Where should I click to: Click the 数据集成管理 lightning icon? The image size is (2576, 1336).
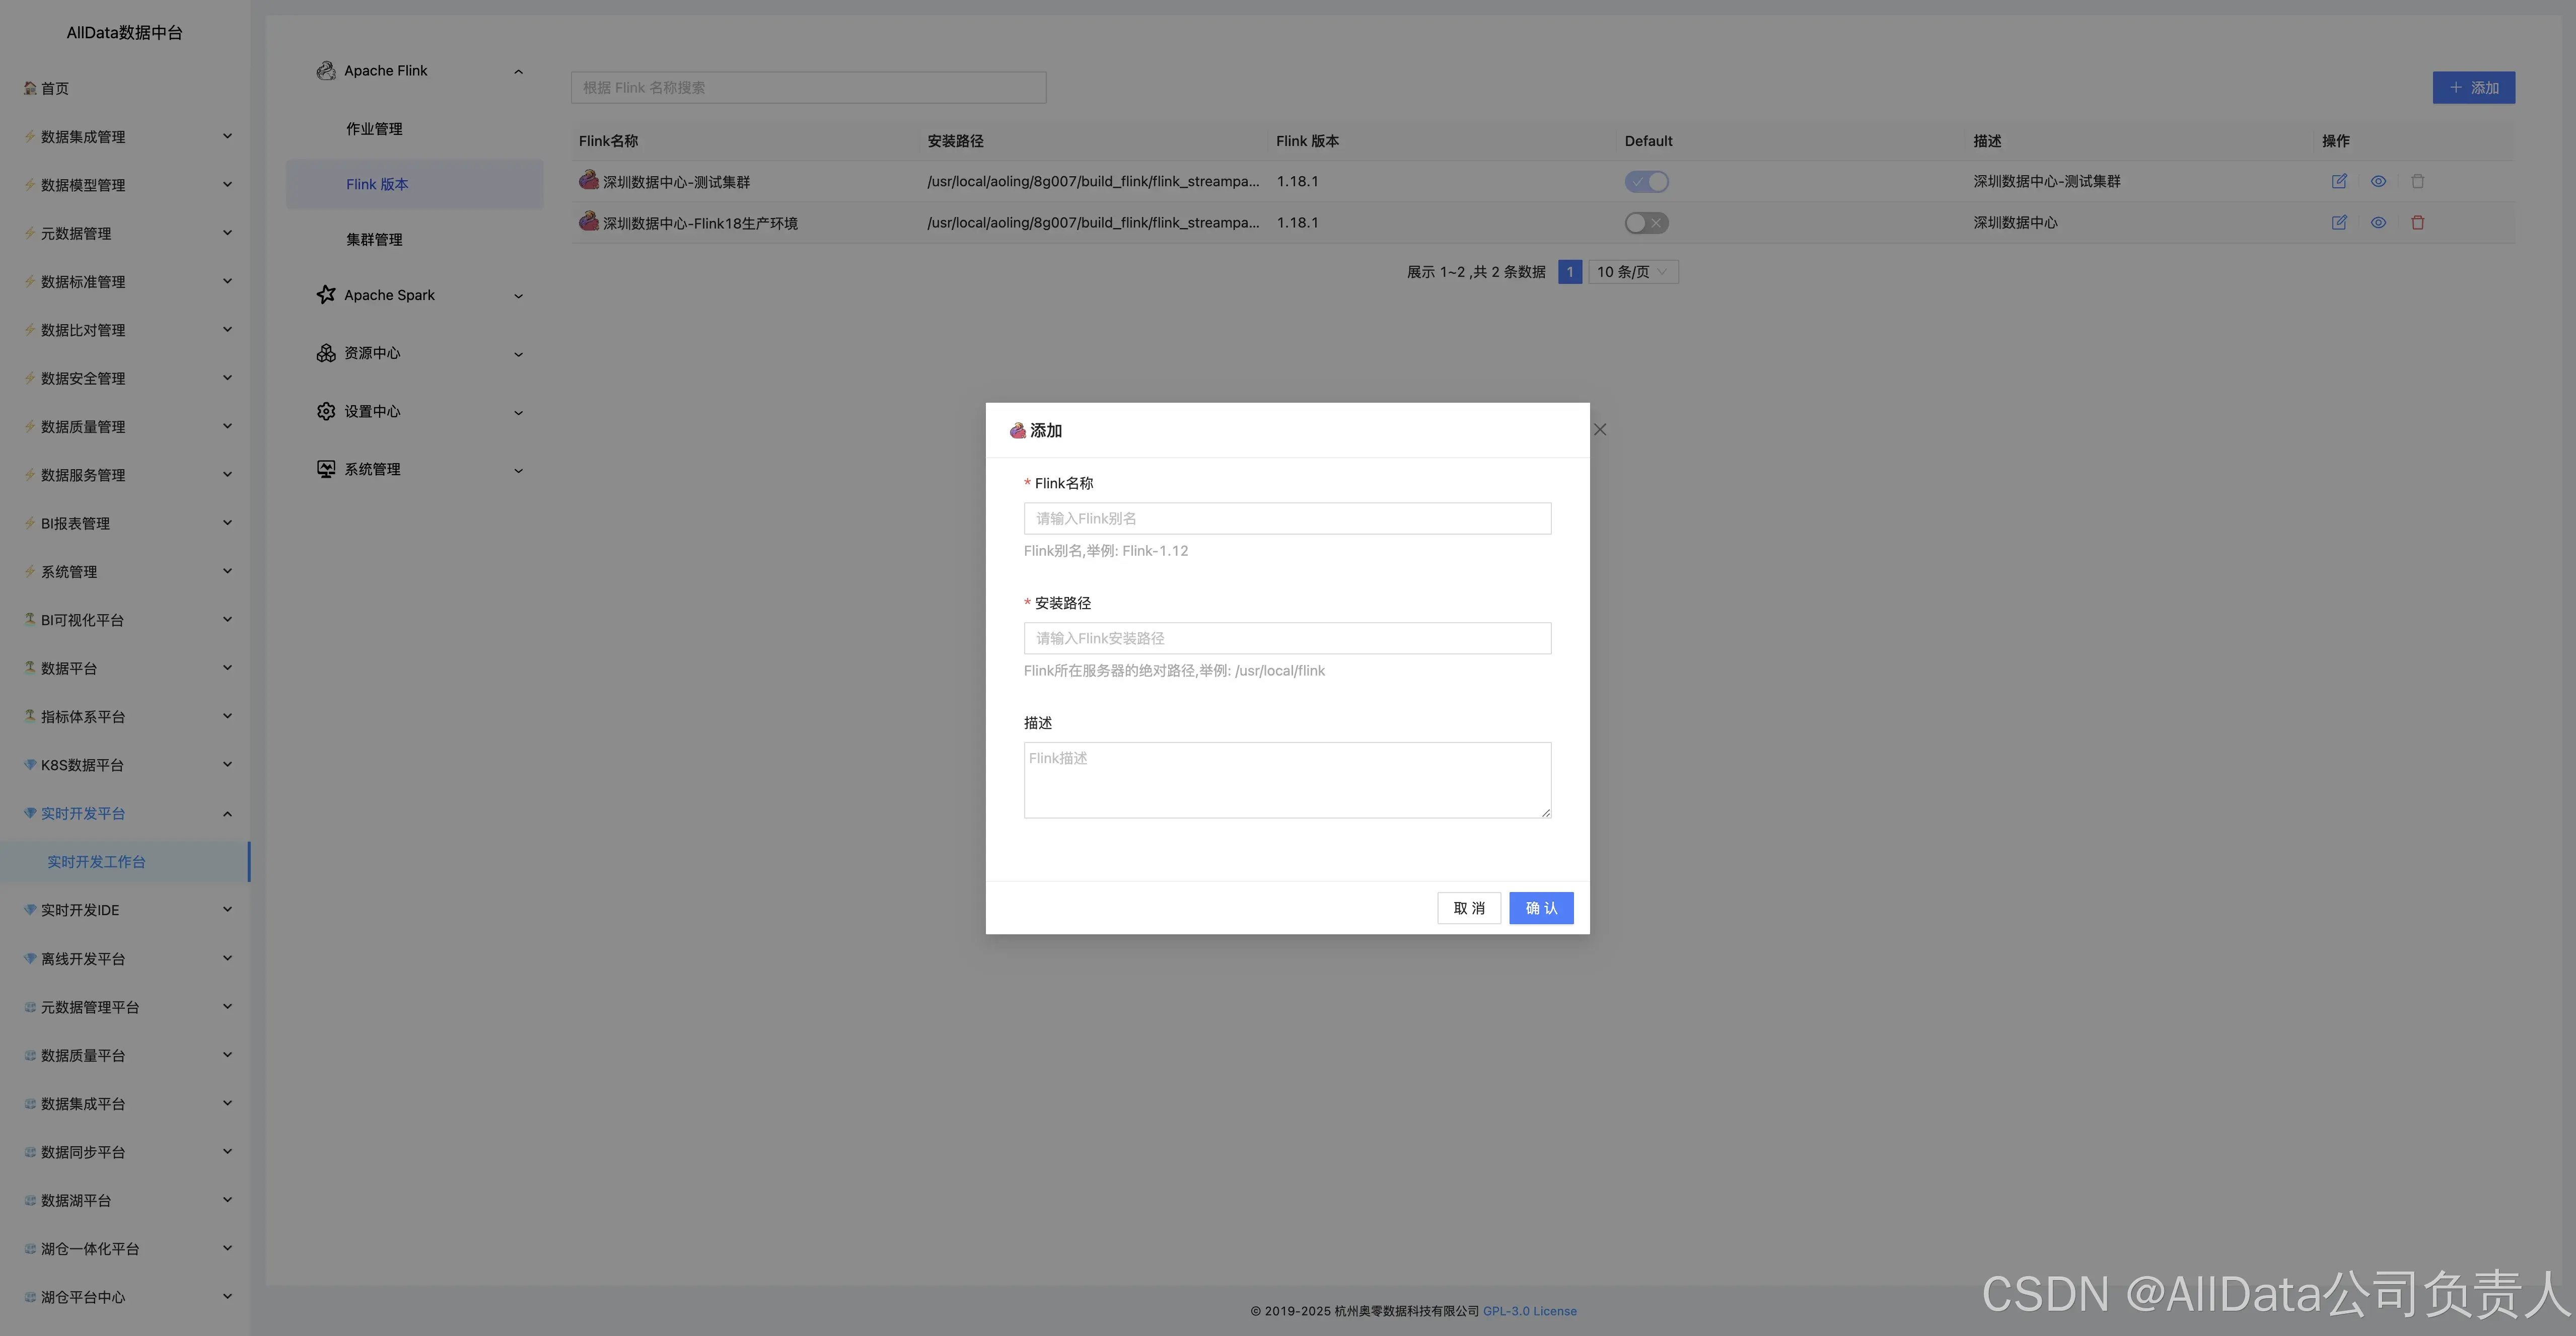30,136
